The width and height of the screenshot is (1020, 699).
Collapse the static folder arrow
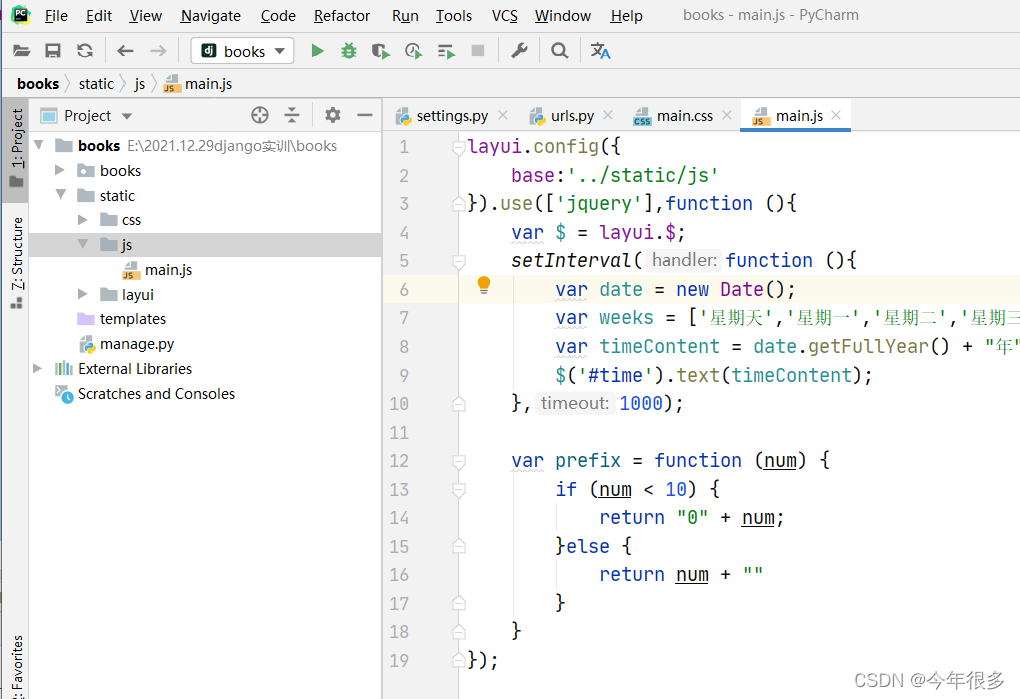[x=61, y=194]
